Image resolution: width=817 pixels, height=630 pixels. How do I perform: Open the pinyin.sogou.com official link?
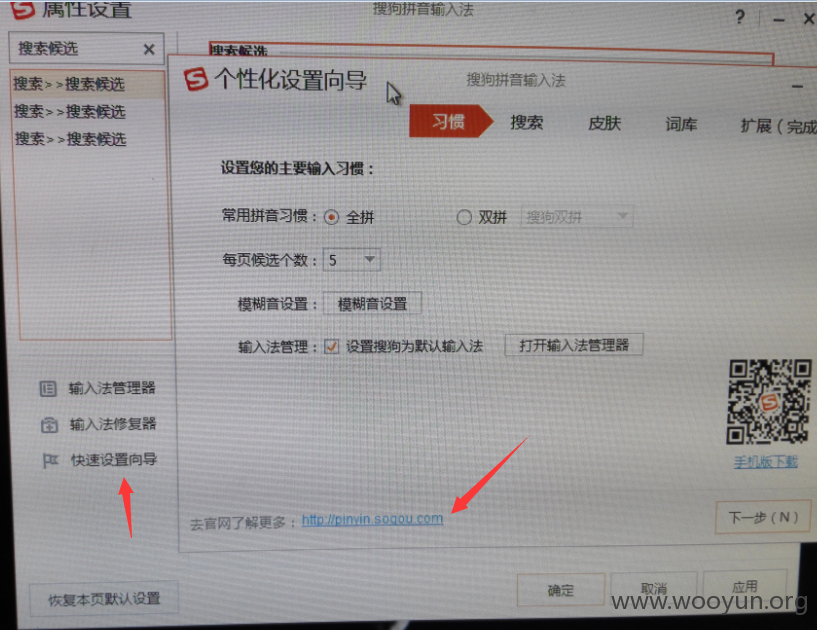pos(373,519)
